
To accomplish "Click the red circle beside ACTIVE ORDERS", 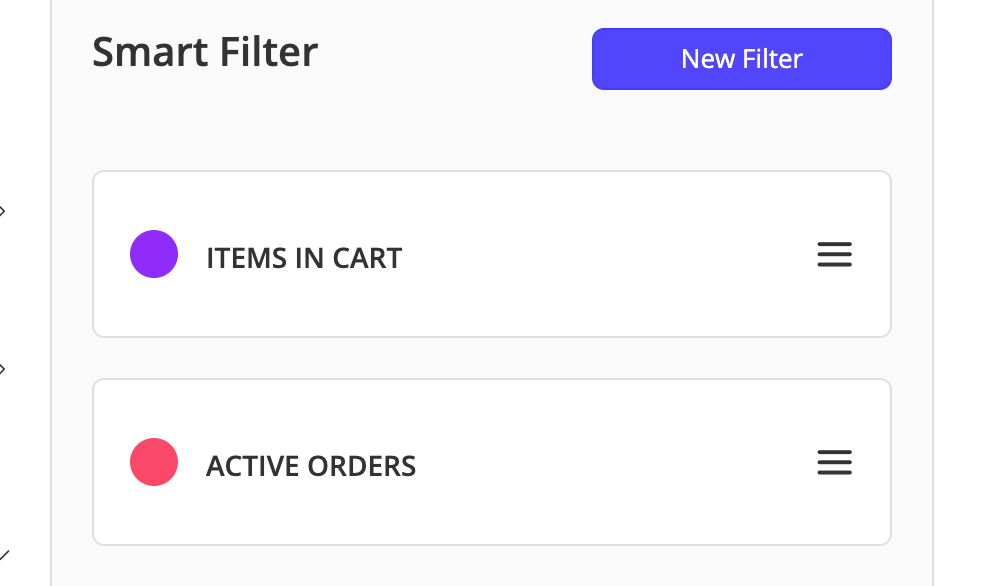I will coord(154,462).
